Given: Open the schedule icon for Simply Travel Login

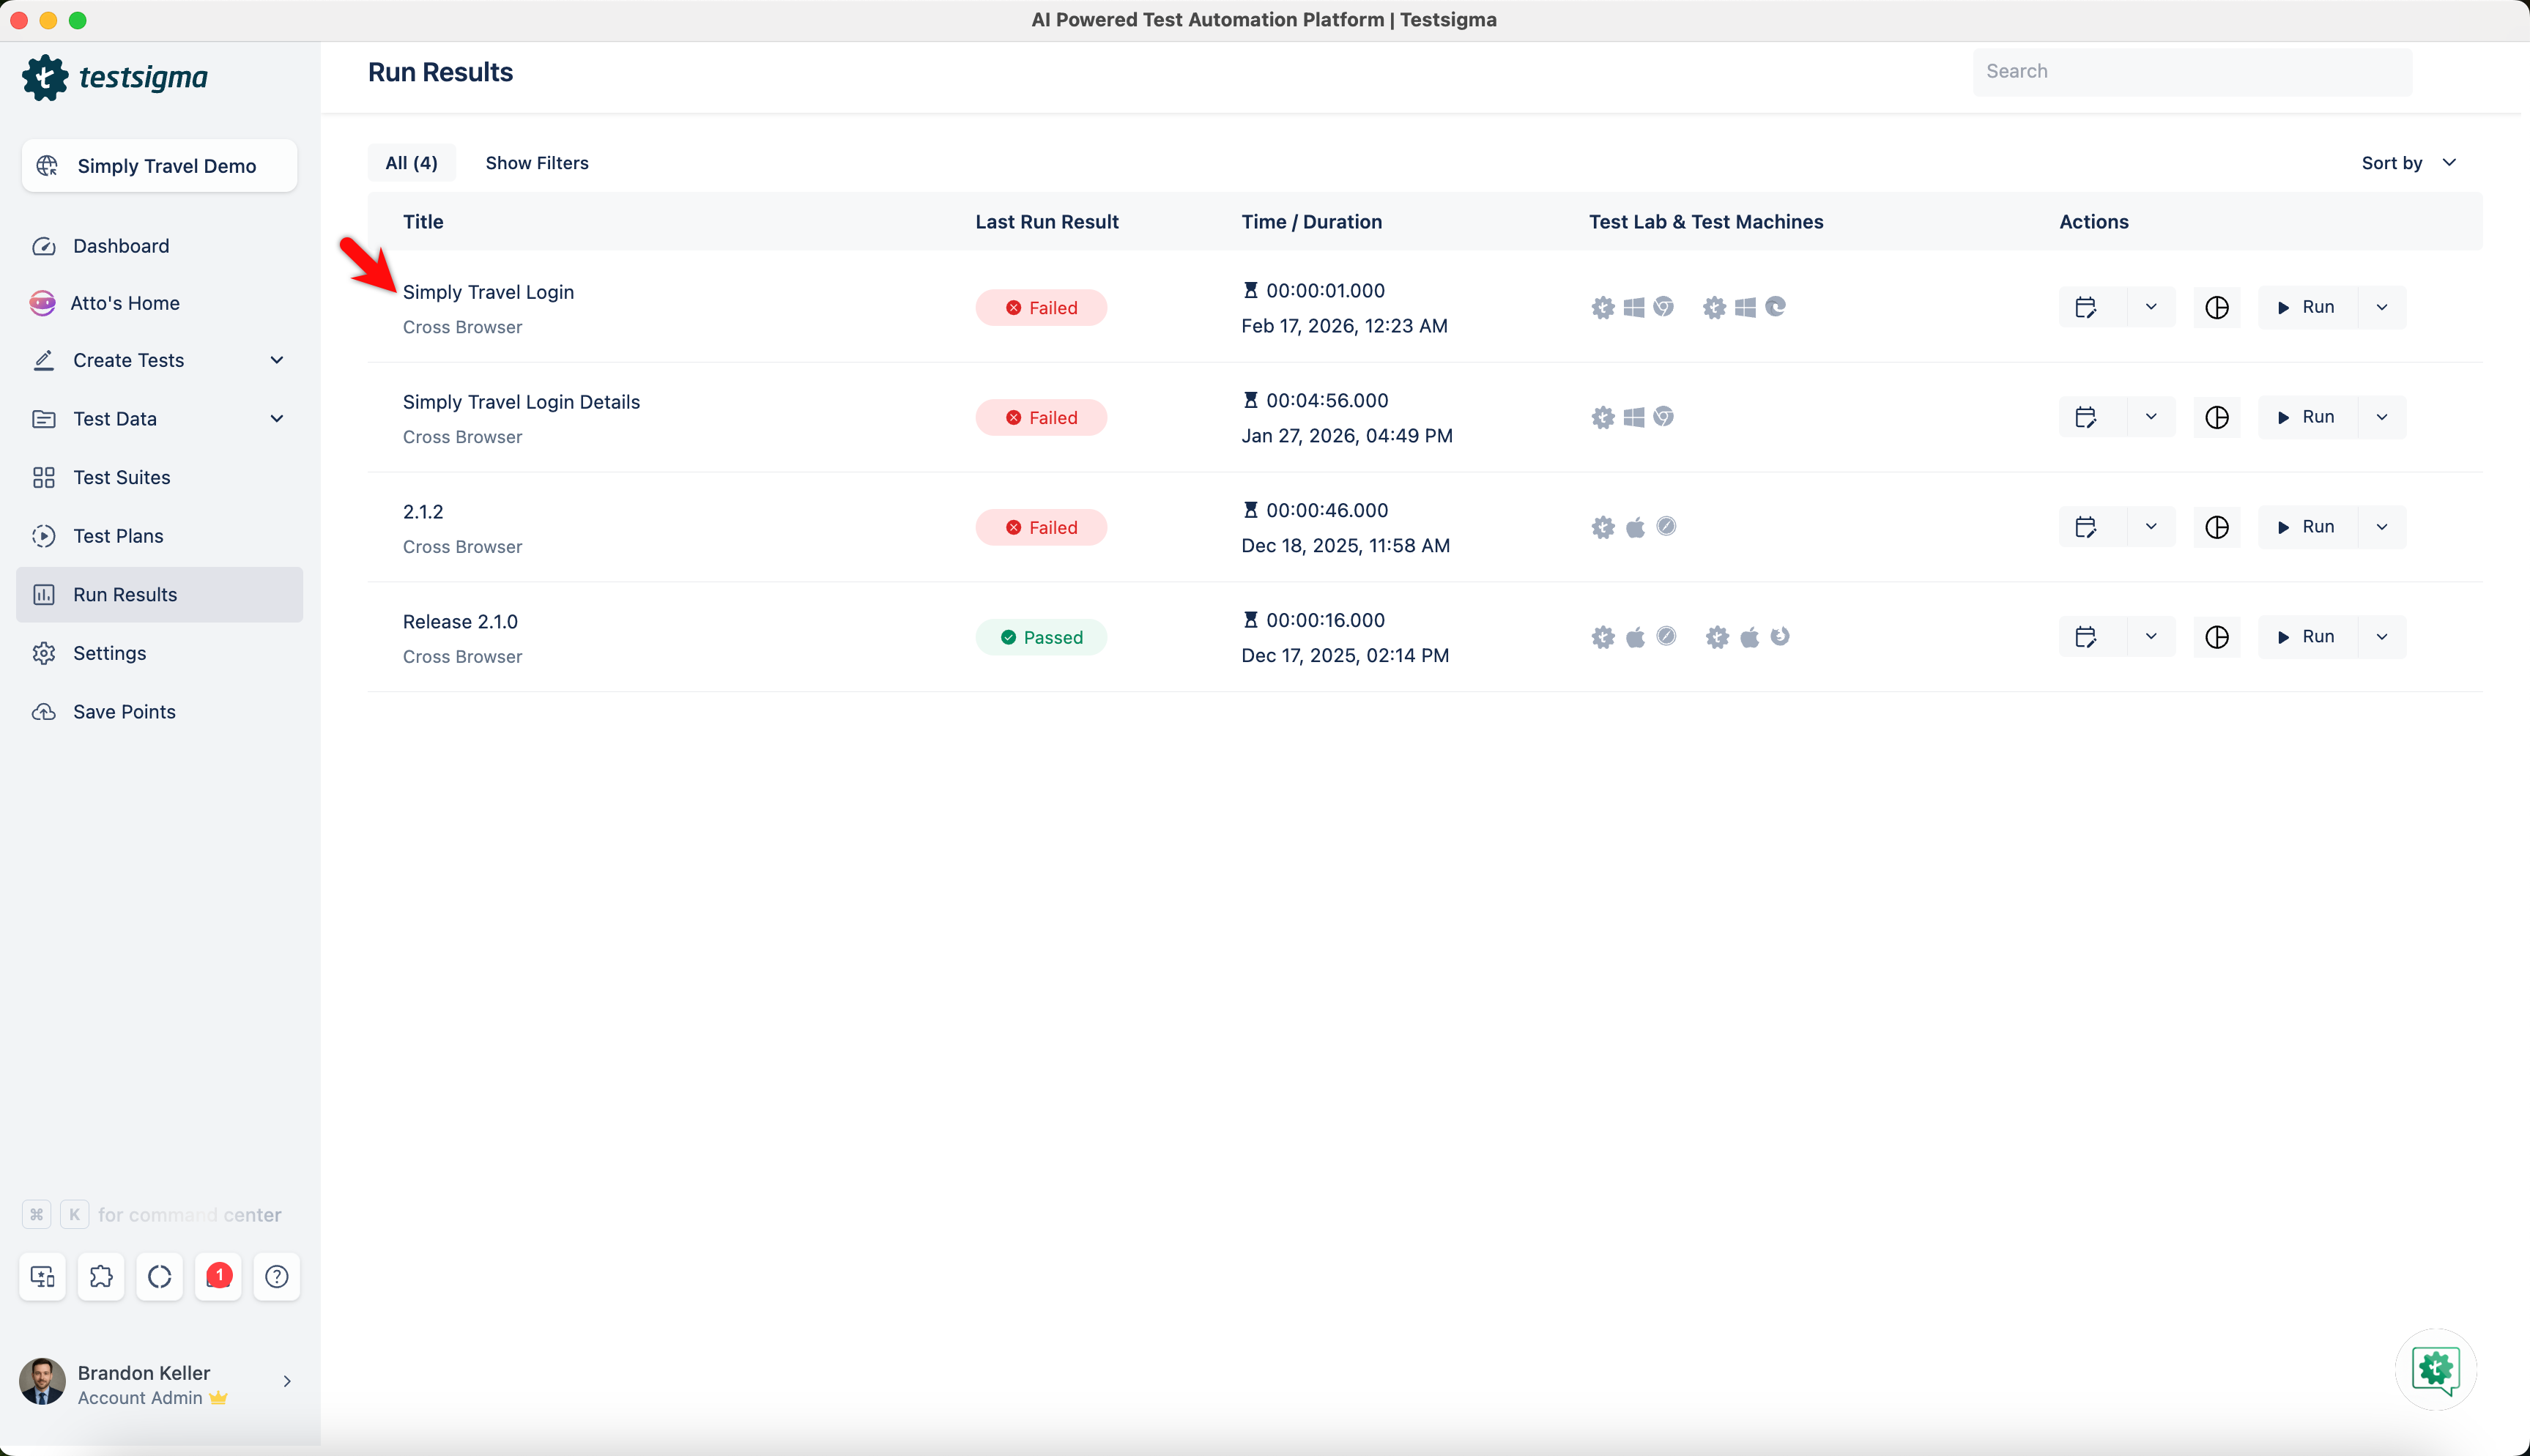Looking at the screenshot, I should click(2085, 307).
